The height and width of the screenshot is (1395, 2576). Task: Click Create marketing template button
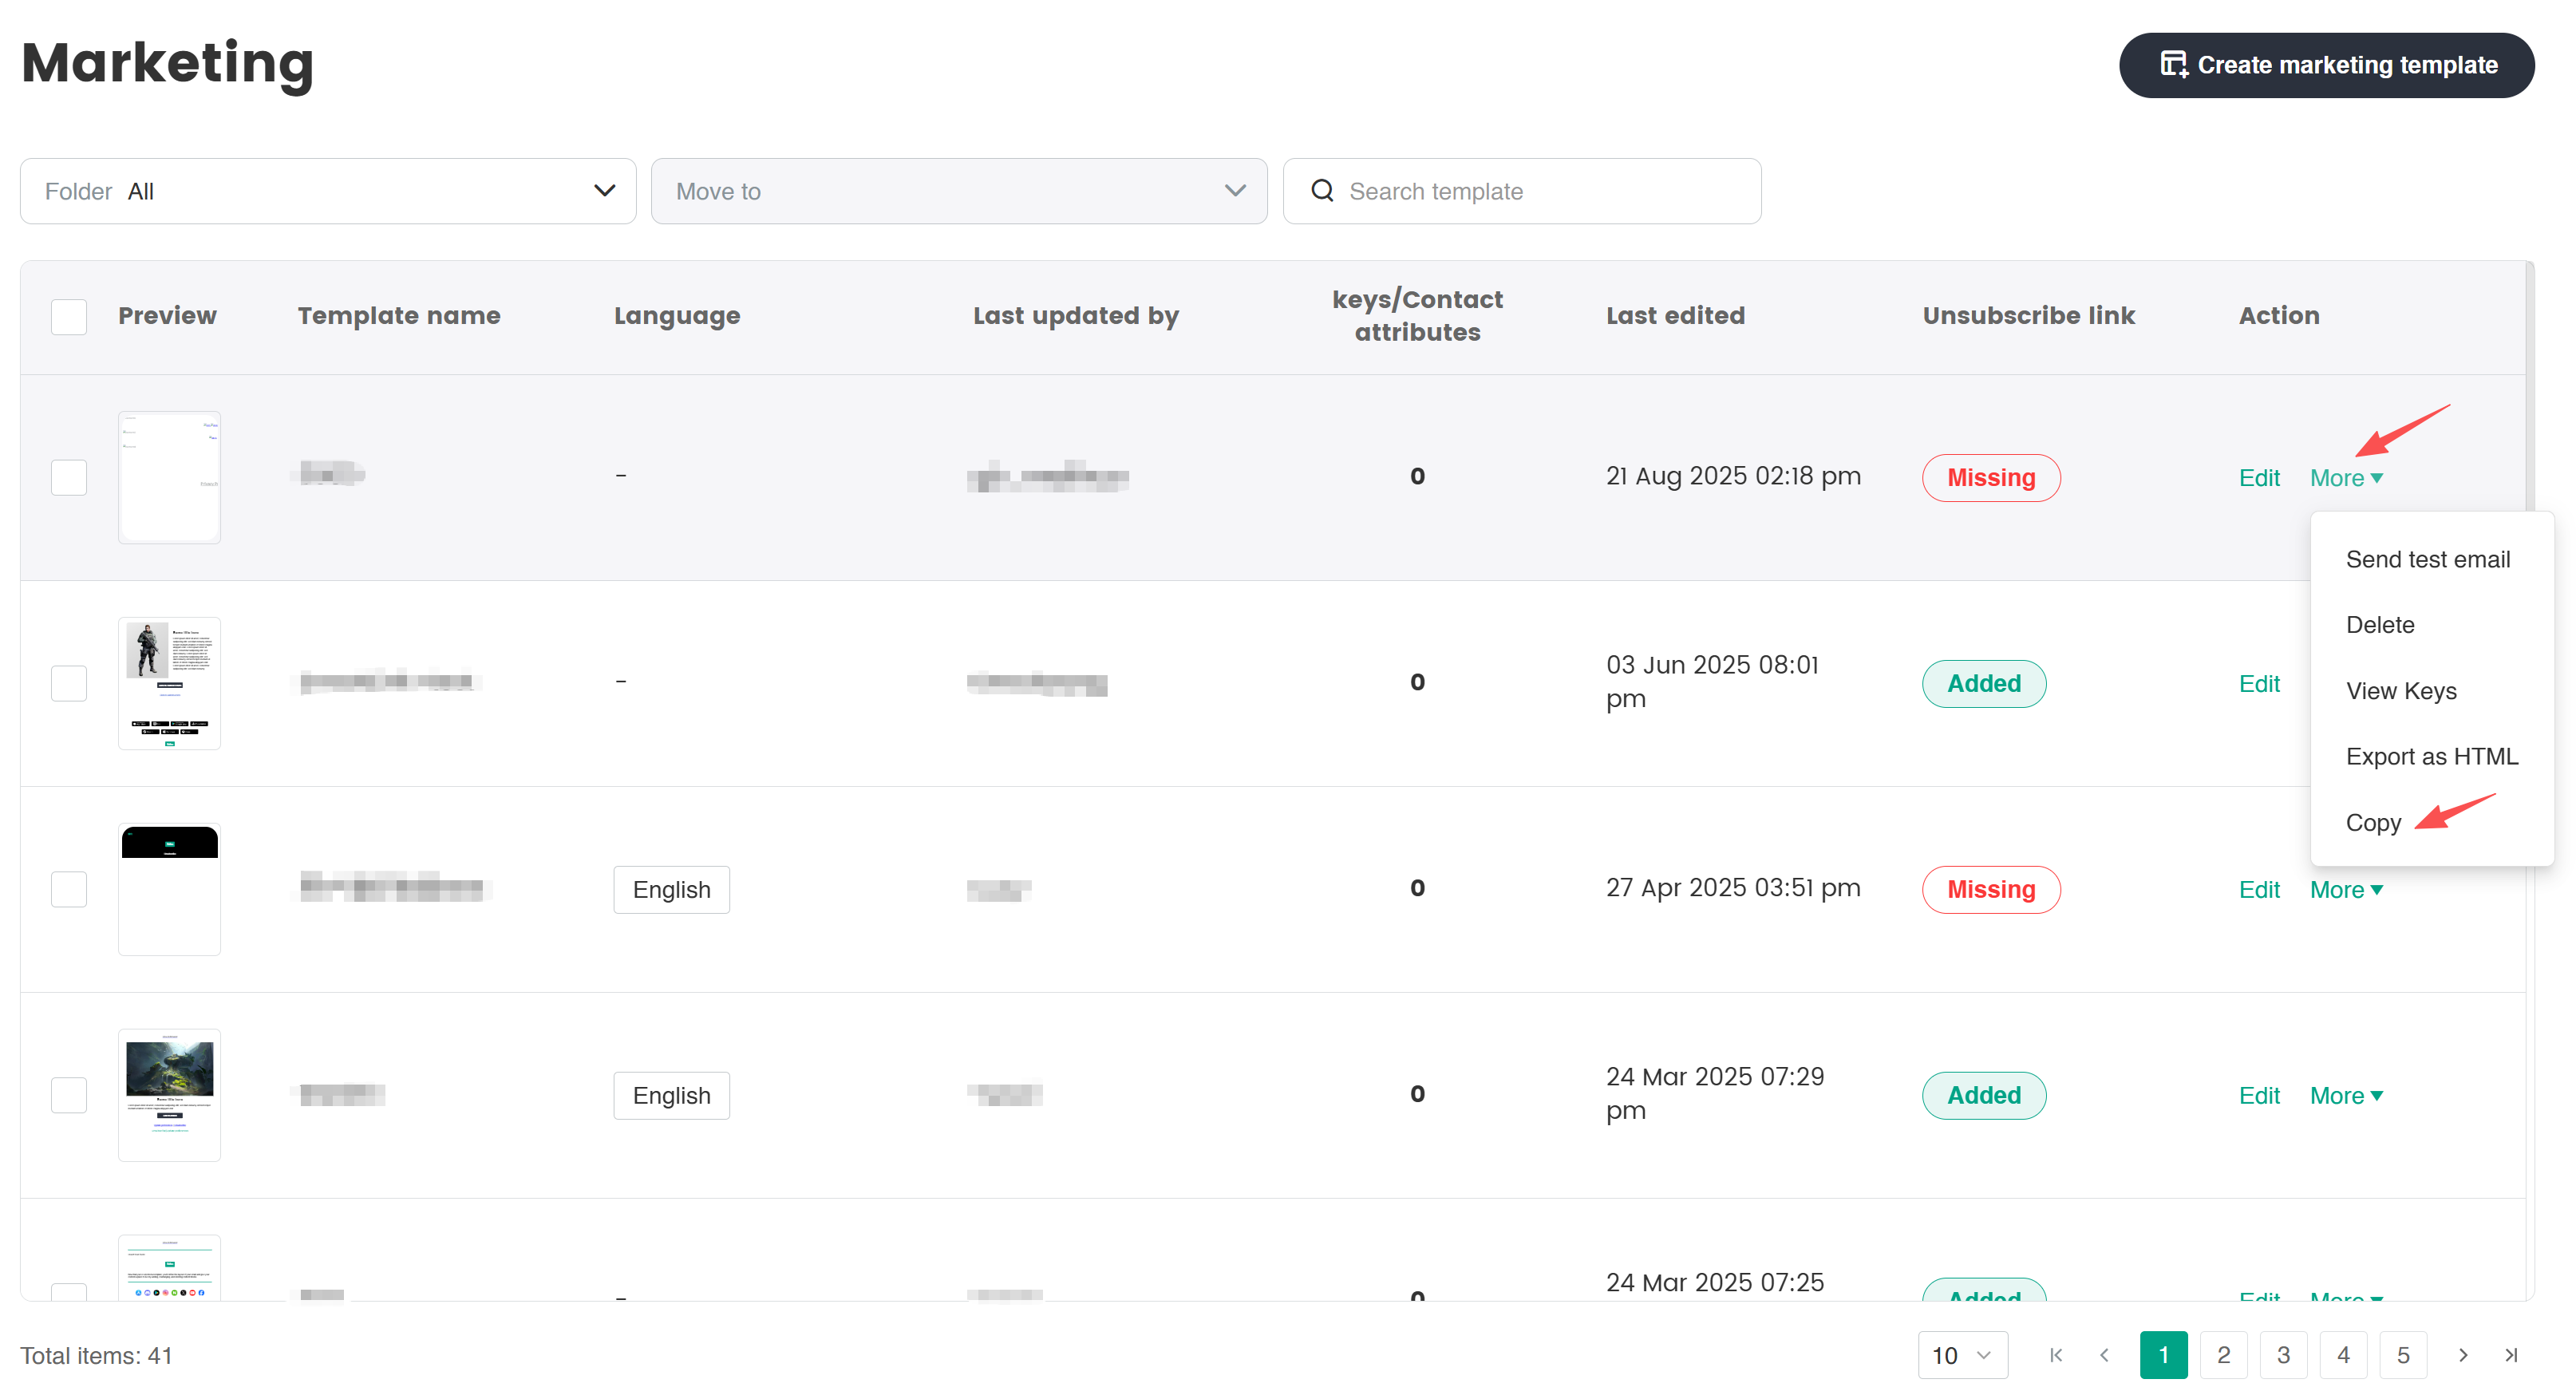2326,65
